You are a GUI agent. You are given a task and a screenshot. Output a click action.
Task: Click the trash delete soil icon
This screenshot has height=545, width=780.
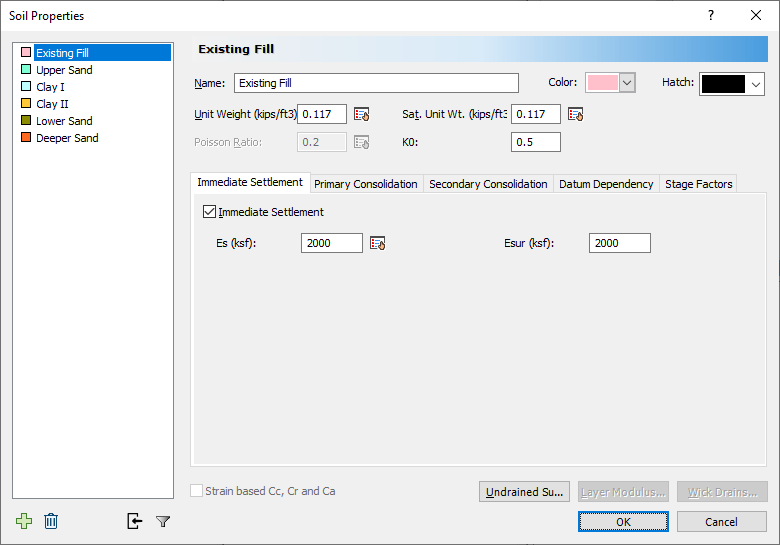point(51,521)
